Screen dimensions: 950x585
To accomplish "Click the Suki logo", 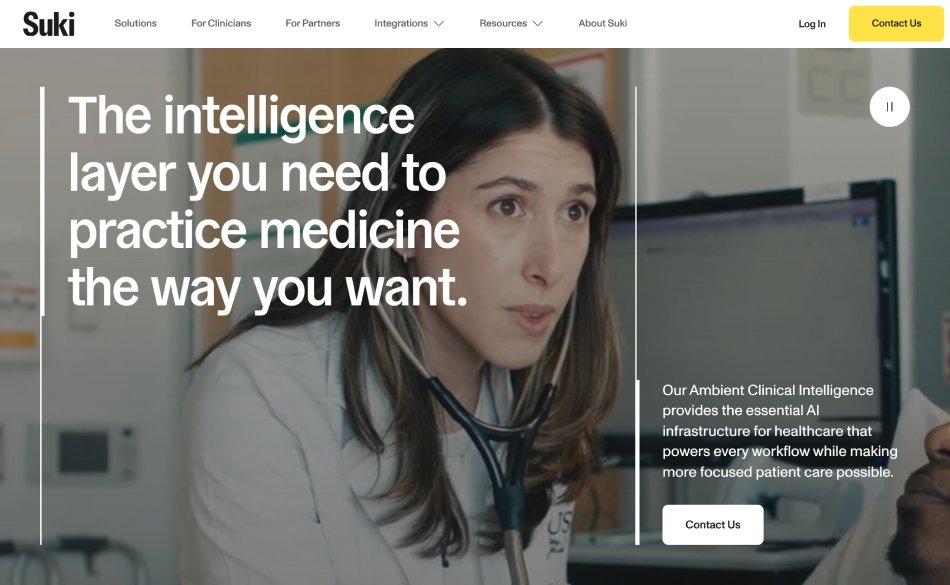I will [x=48, y=24].
